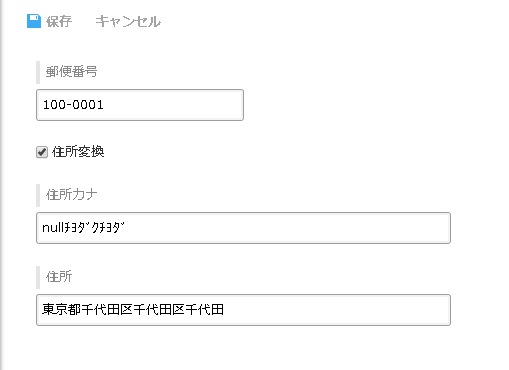Image resolution: width=509 pixels, height=370 pixels.
Task: Click the gray bar beside 郵便番号 heading
Action: (x=38, y=72)
